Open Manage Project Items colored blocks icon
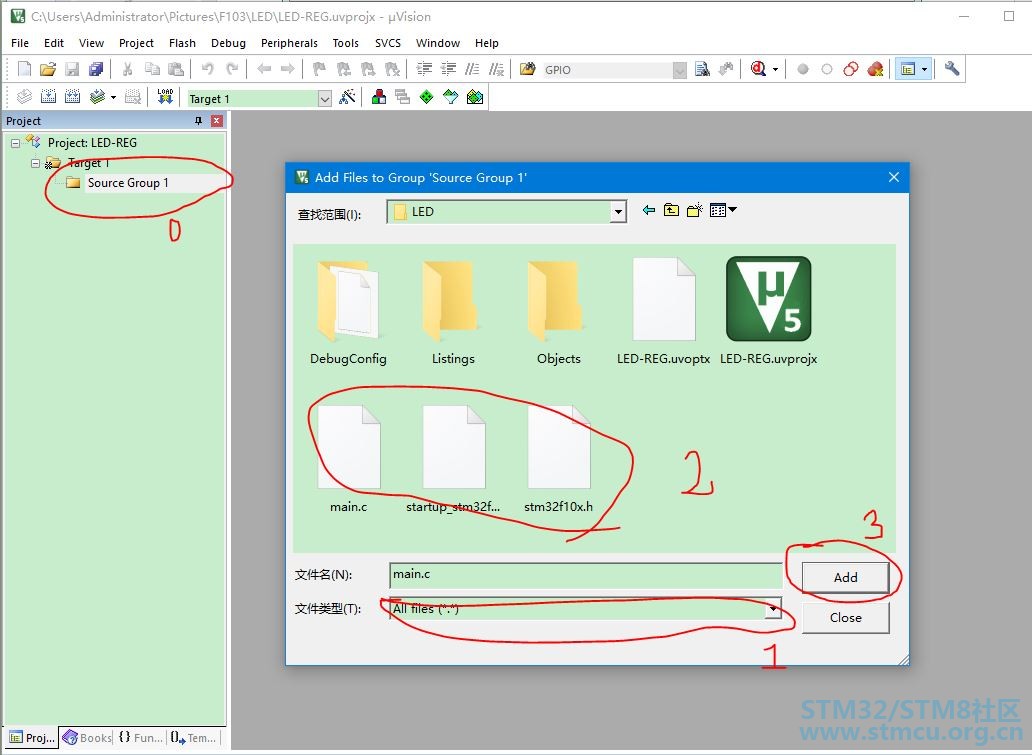 [x=378, y=97]
